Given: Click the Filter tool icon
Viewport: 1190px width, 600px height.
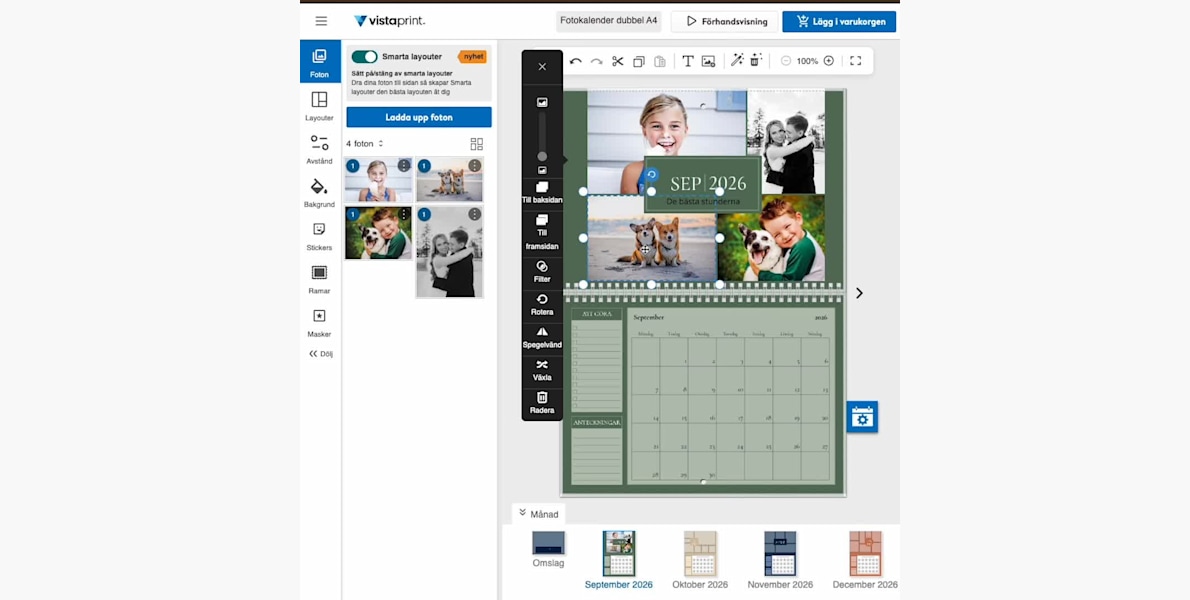Looking at the screenshot, I should (542, 272).
